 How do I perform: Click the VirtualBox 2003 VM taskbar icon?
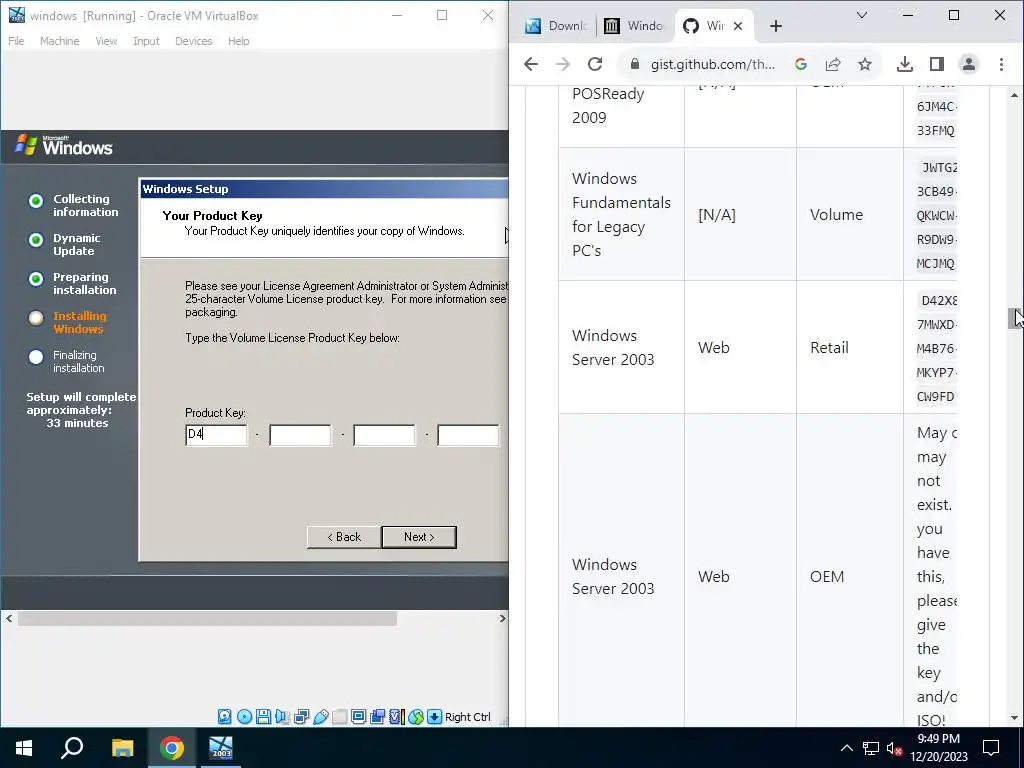[x=221, y=748]
